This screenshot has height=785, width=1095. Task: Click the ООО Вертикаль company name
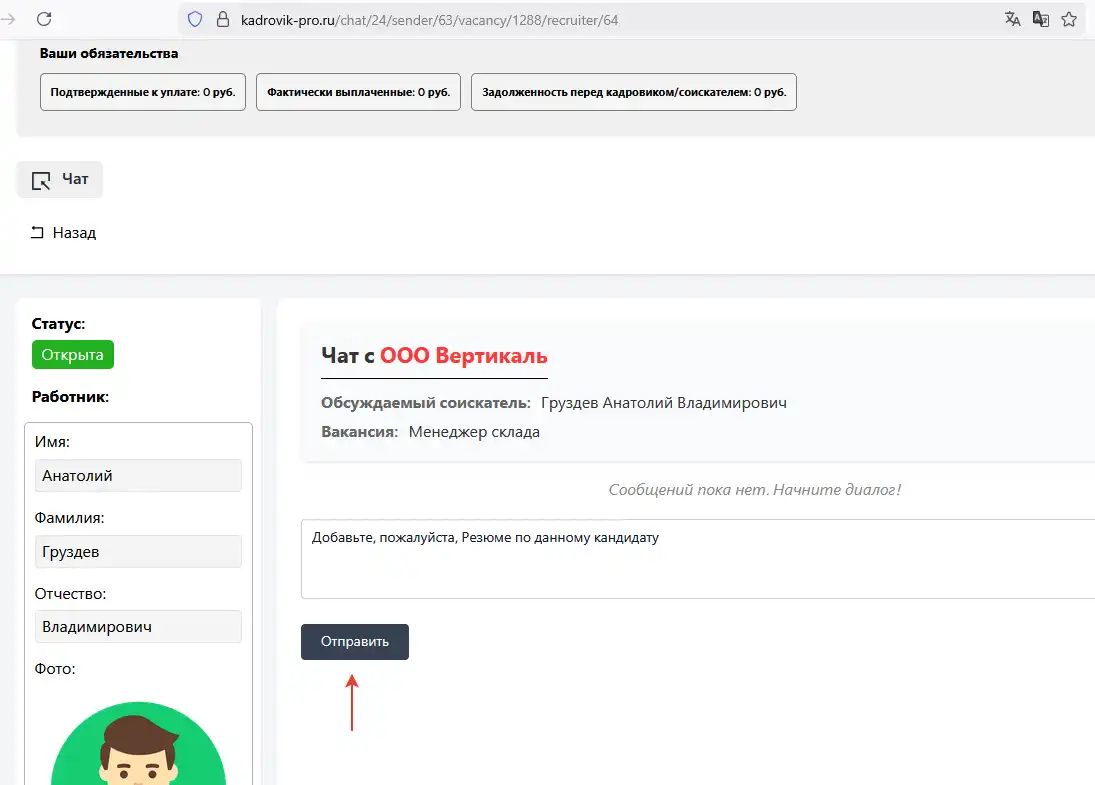pos(464,356)
